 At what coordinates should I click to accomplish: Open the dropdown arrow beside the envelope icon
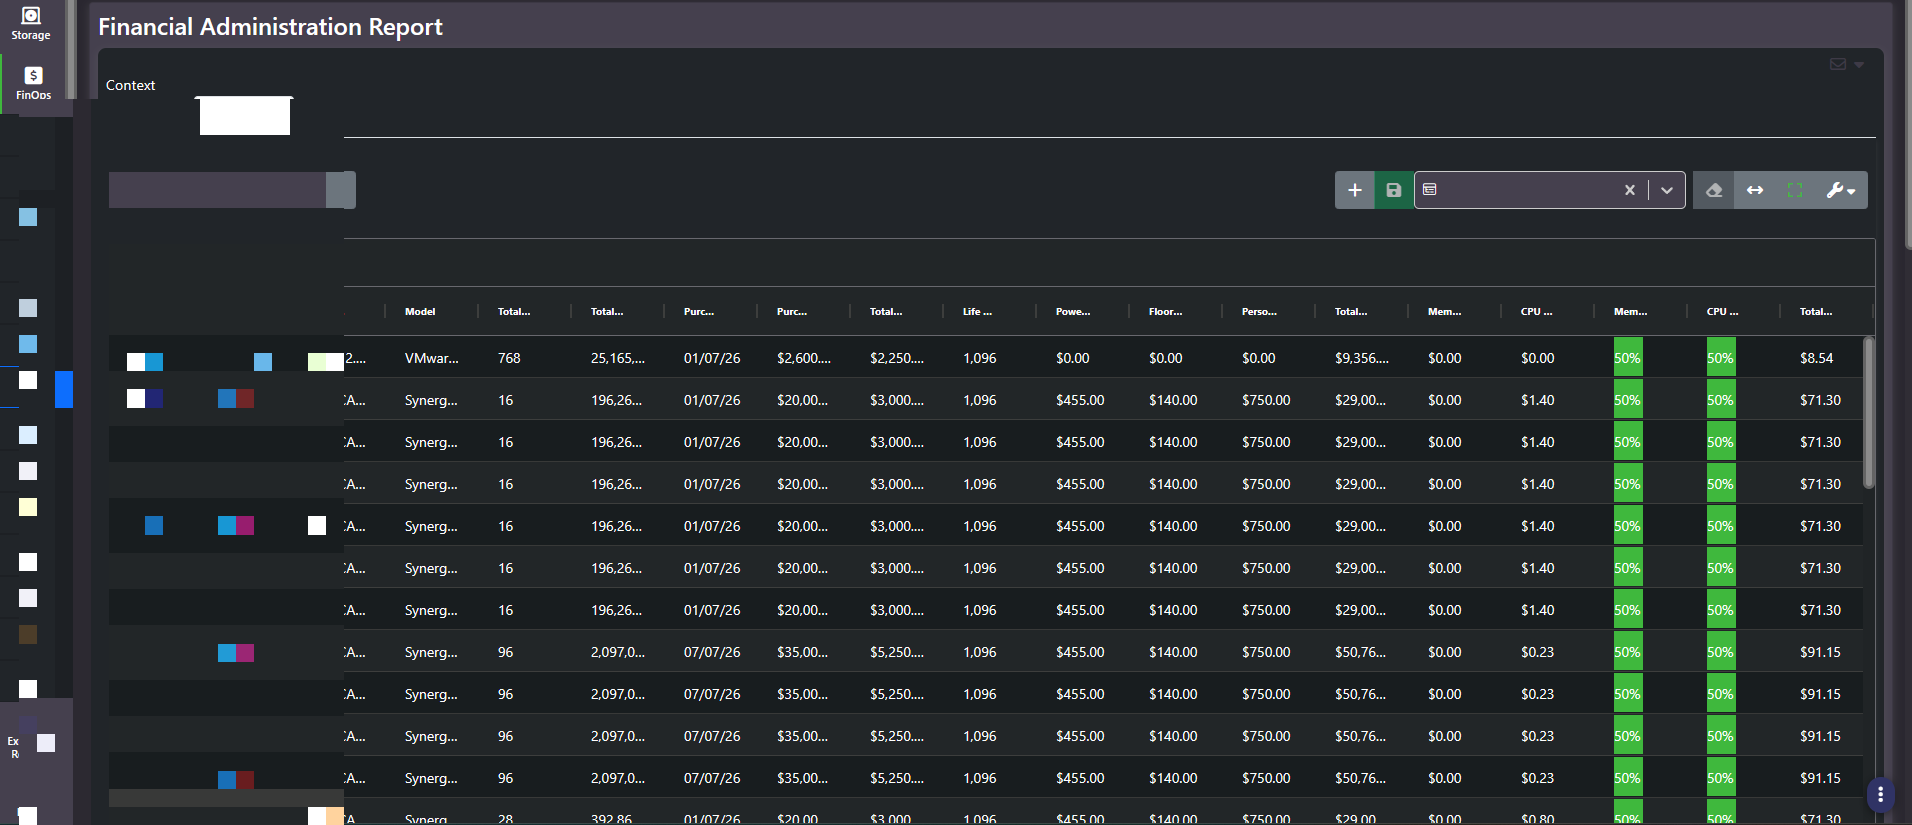1858,65
